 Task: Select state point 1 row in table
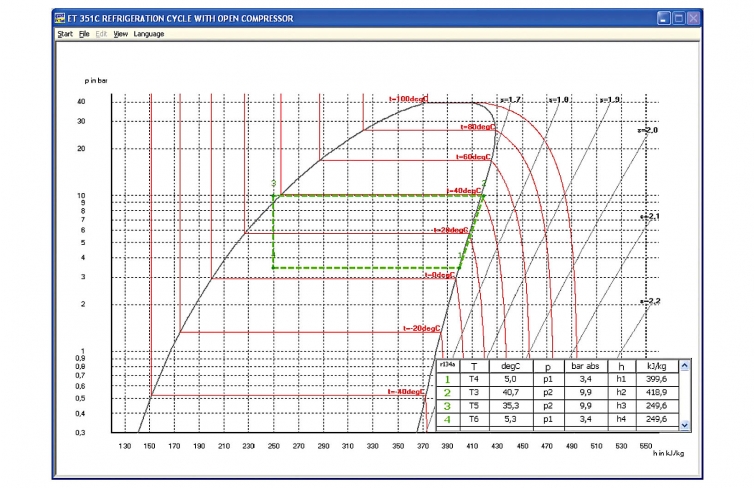448,380
